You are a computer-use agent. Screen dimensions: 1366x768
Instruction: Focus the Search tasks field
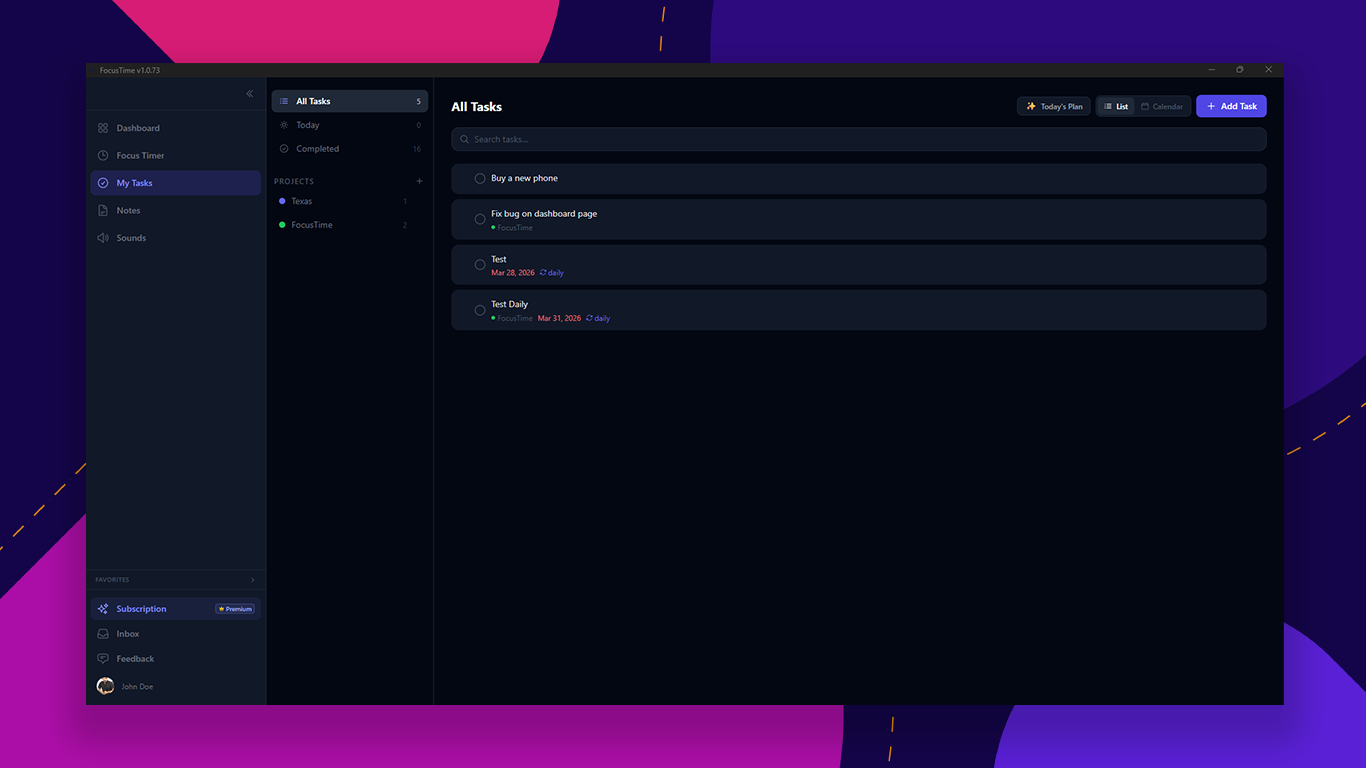pyautogui.click(x=858, y=139)
